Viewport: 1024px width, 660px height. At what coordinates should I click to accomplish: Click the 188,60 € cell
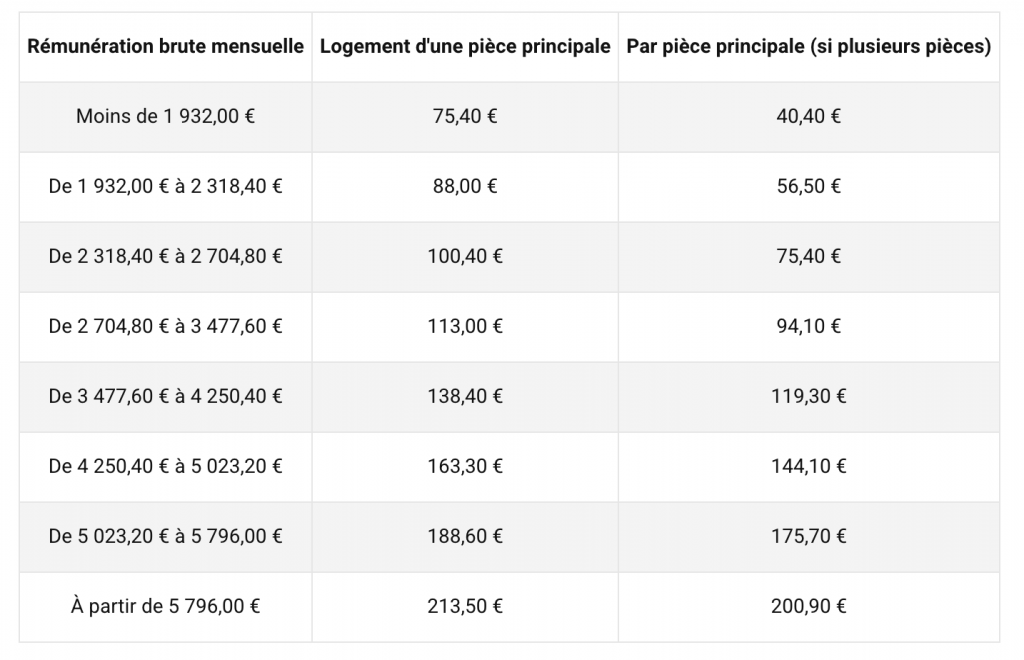pyautogui.click(x=464, y=536)
